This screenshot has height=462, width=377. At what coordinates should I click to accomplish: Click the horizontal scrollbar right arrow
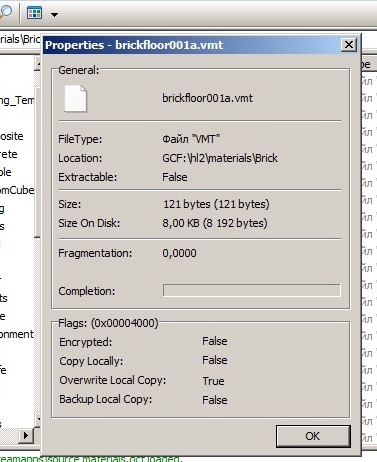click(x=26, y=435)
